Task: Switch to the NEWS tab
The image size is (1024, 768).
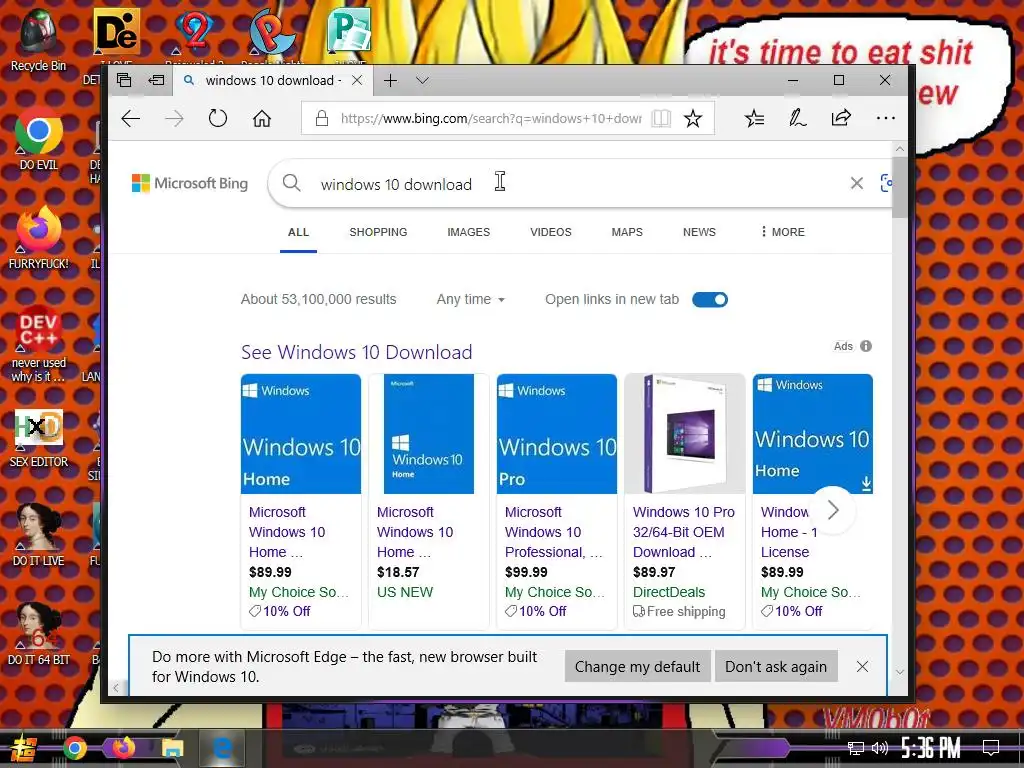Action: click(x=699, y=232)
